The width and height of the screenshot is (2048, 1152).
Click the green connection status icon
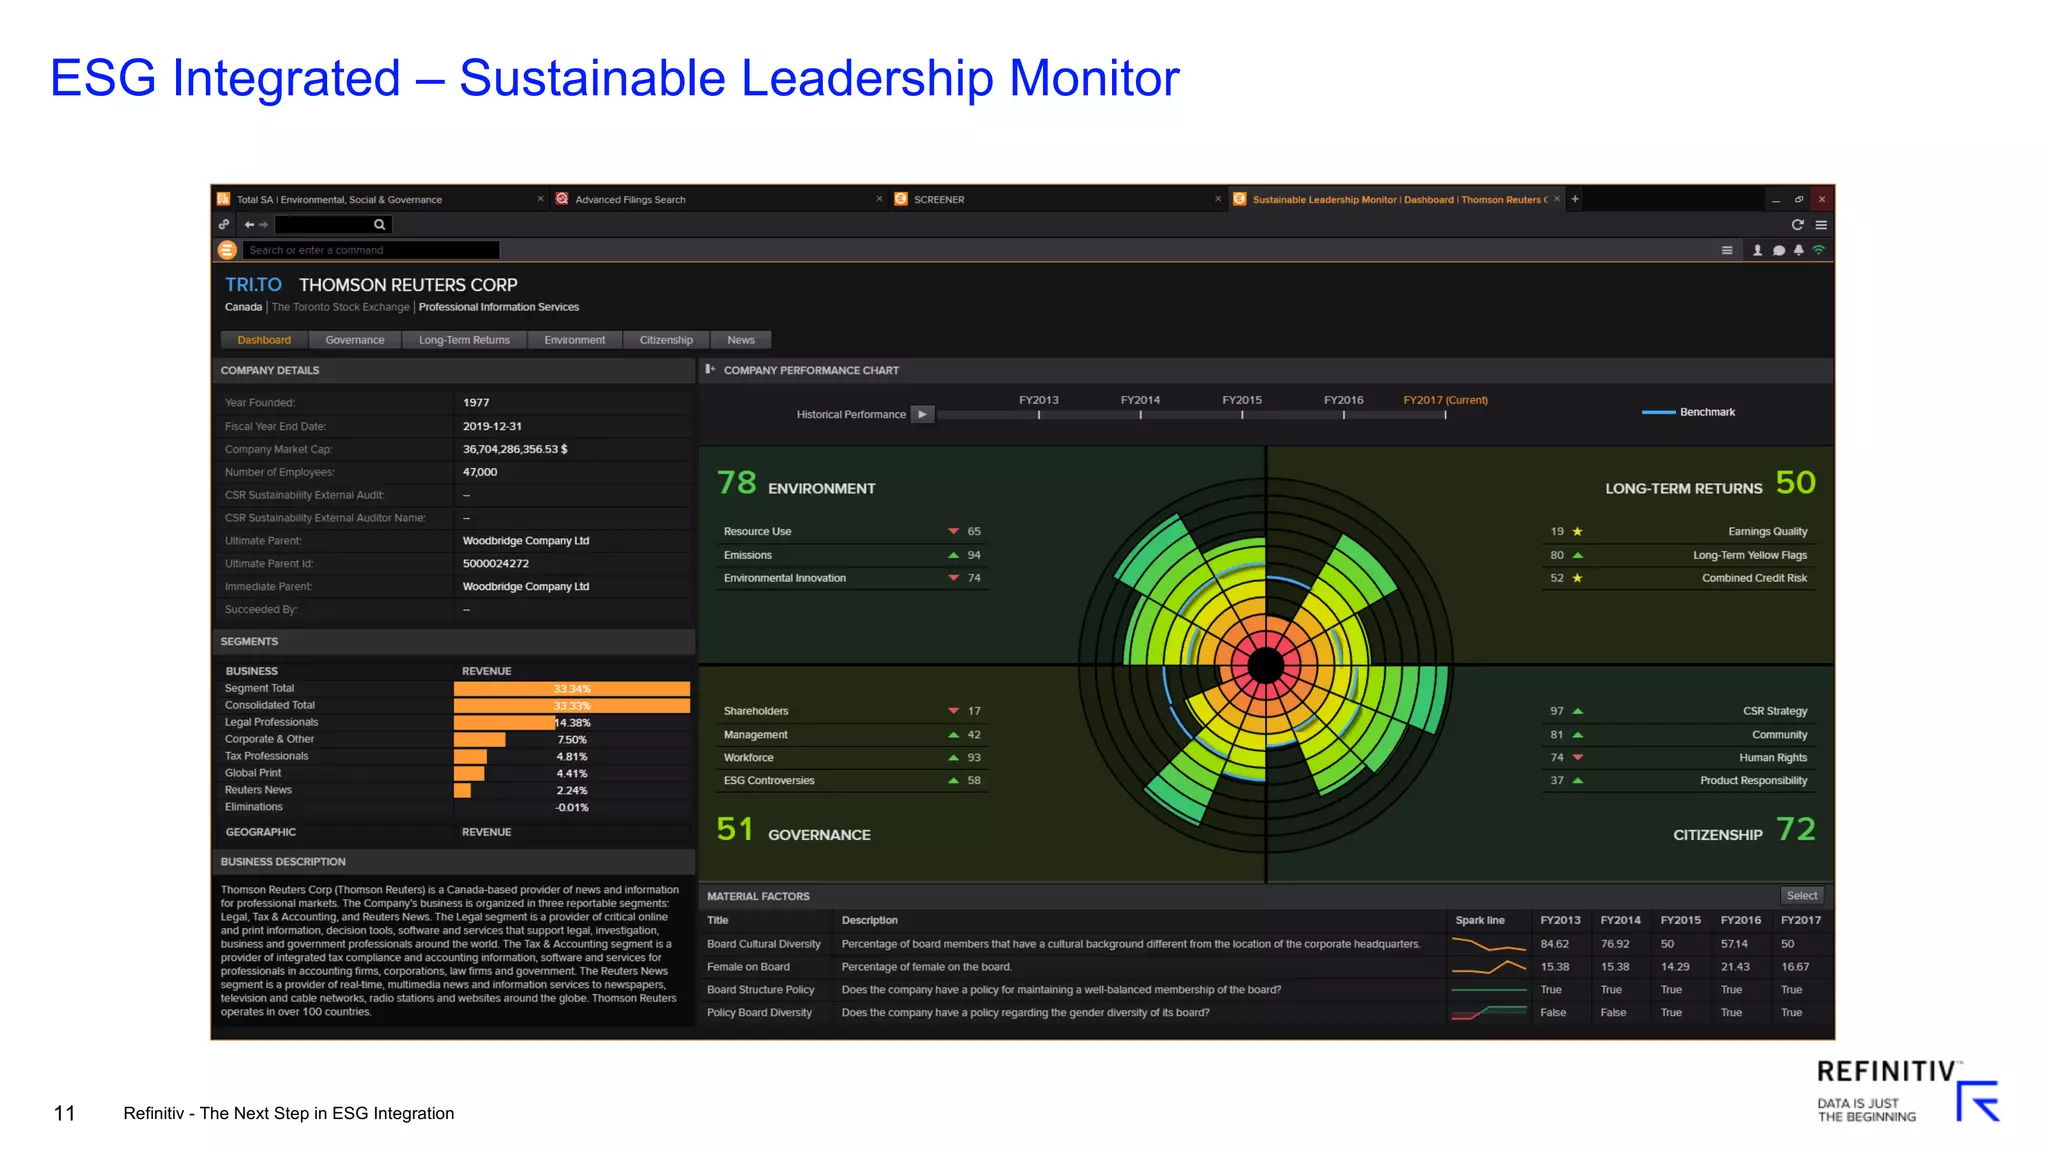point(1819,250)
